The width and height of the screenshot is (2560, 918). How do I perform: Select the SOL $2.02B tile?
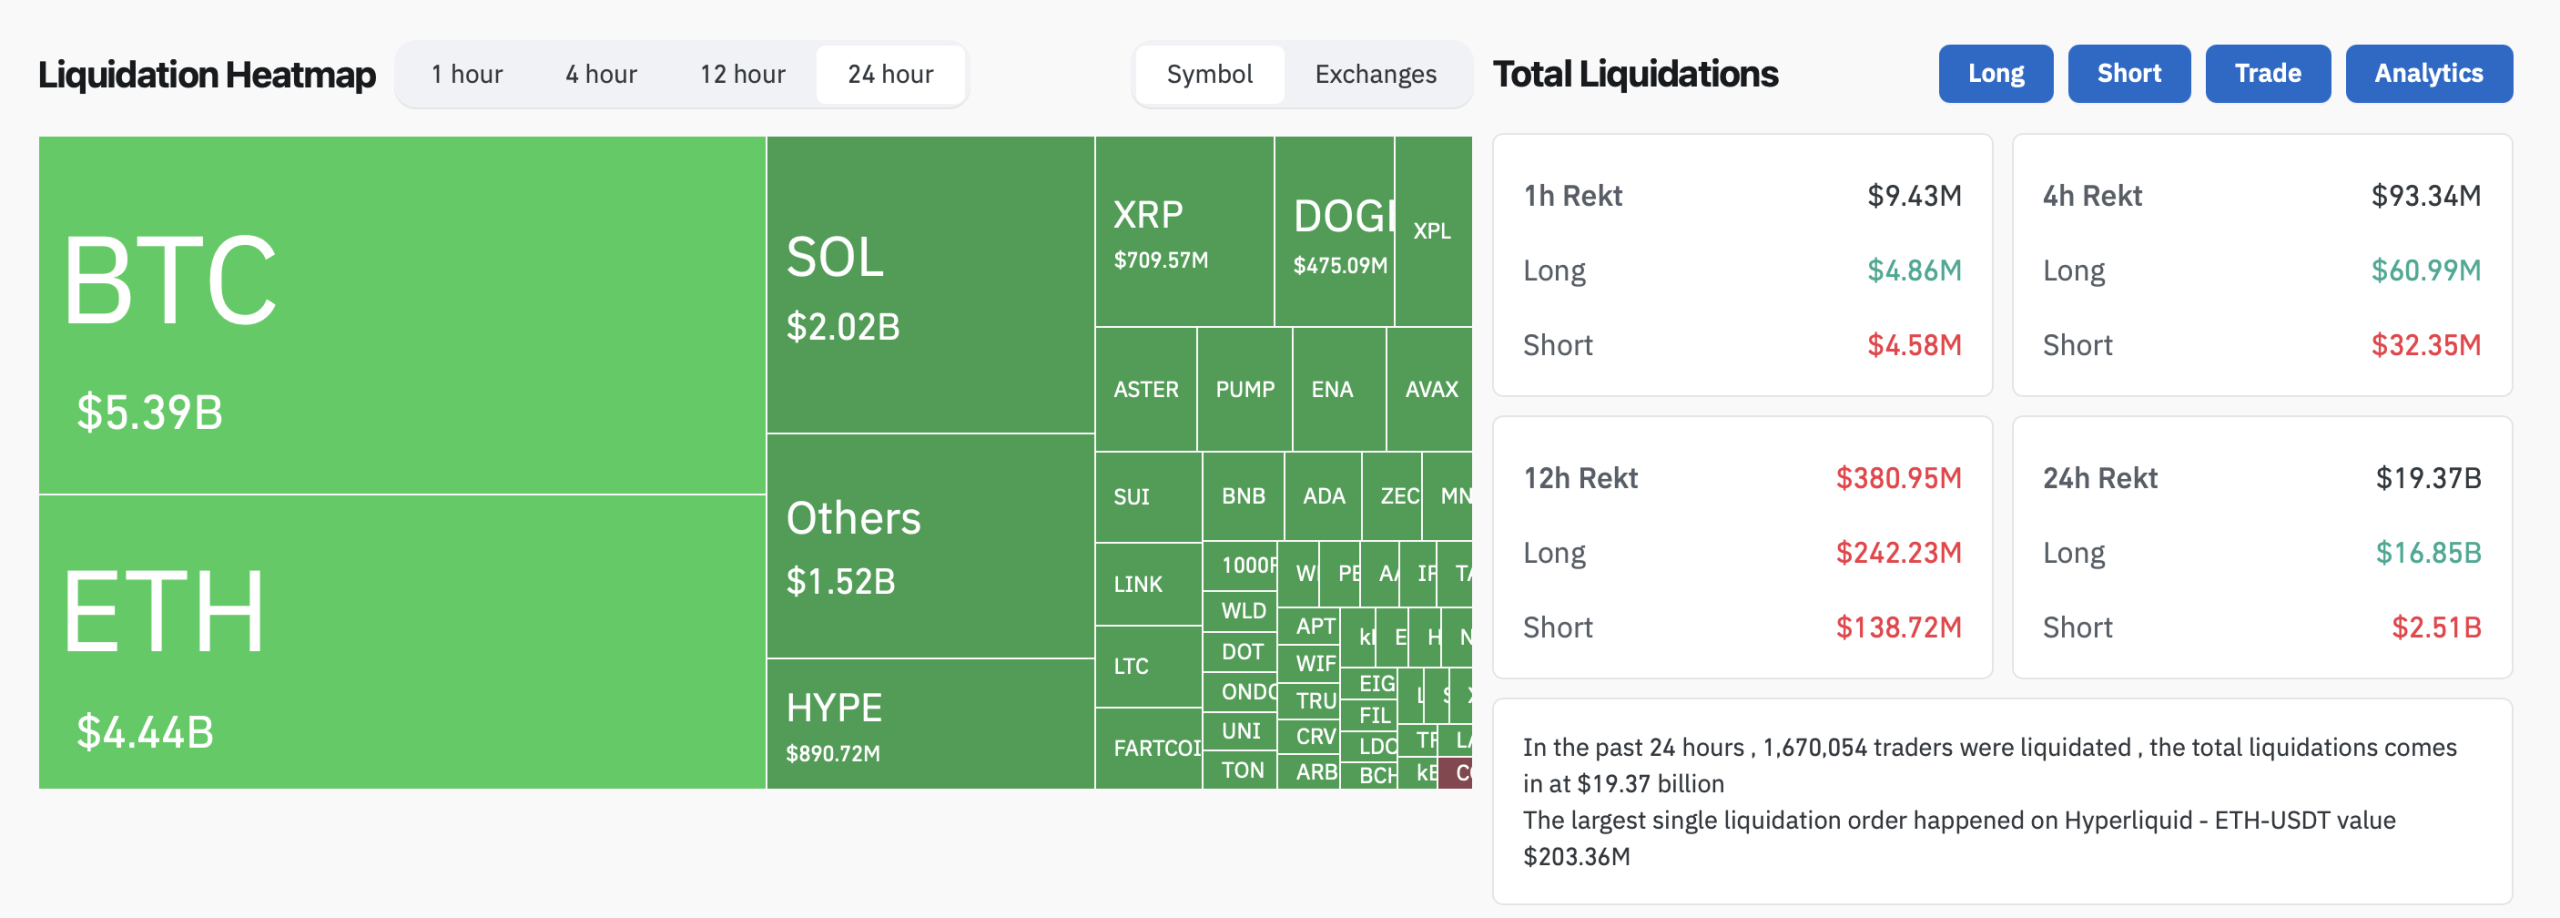930,285
